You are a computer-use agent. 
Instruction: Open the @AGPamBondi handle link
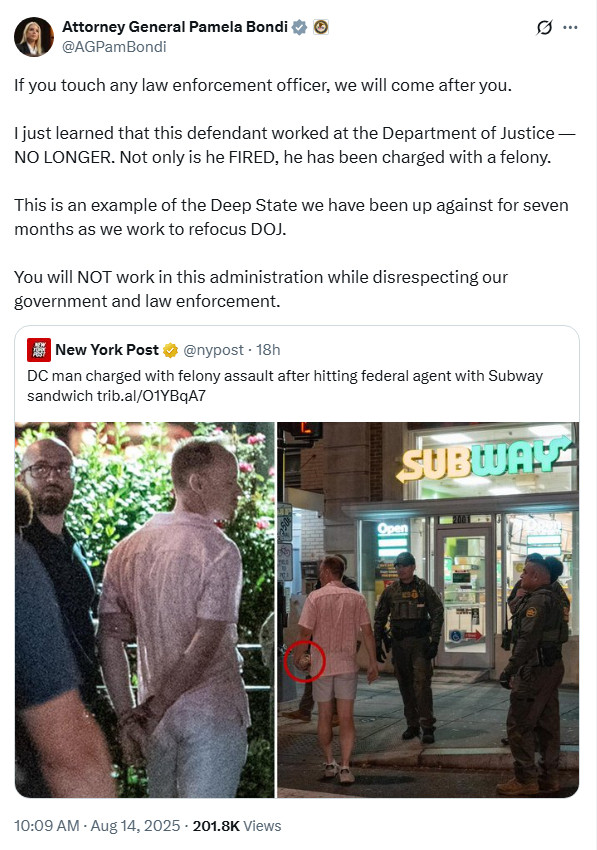(x=114, y=47)
